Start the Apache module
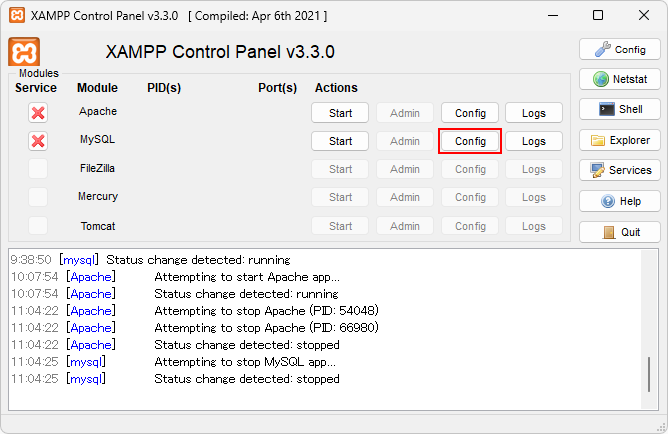The width and height of the screenshot is (668, 434). click(340, 113)
